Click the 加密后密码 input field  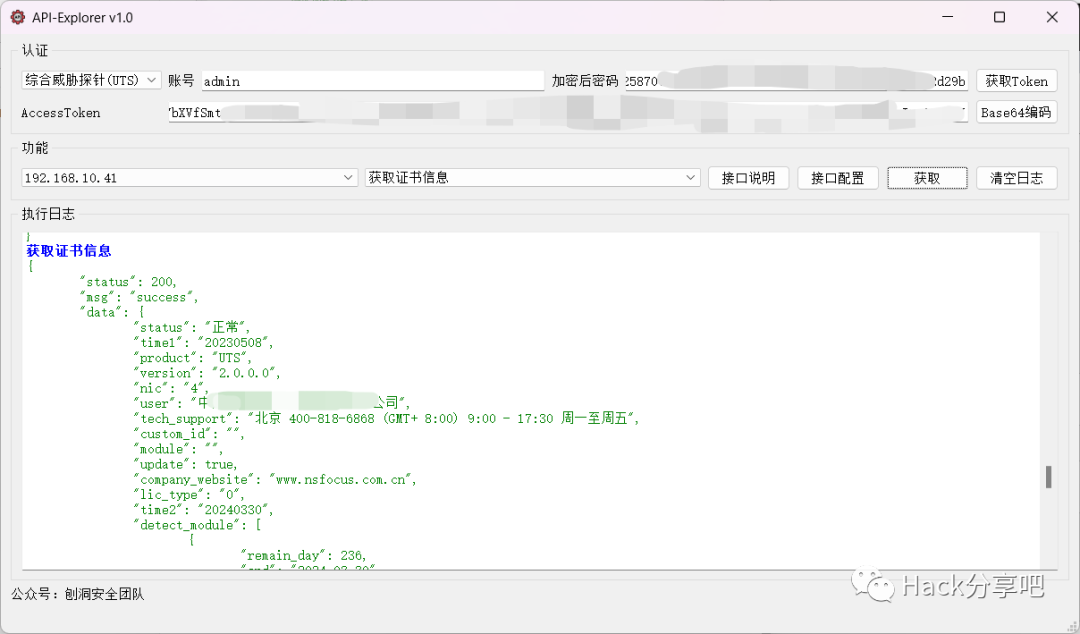(796, 81)
